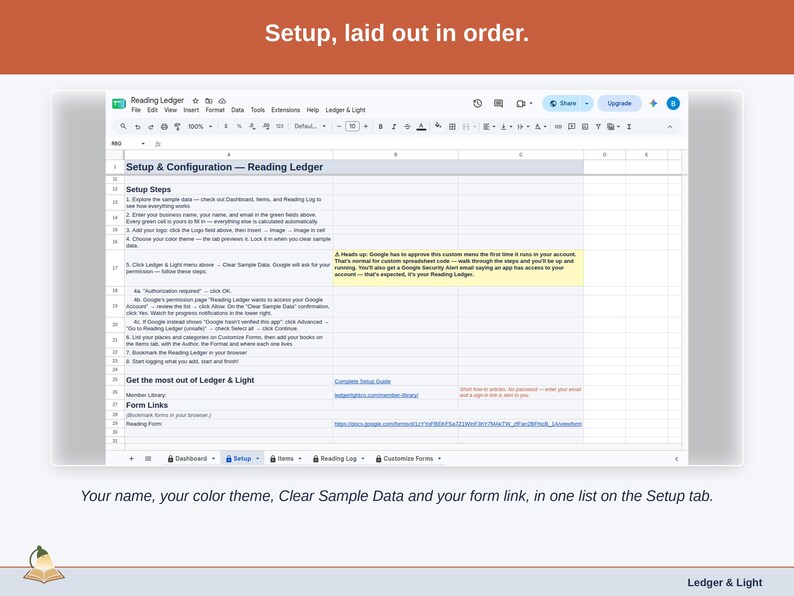
Task: Undo the last action
Action: click(x=137, y=127)
